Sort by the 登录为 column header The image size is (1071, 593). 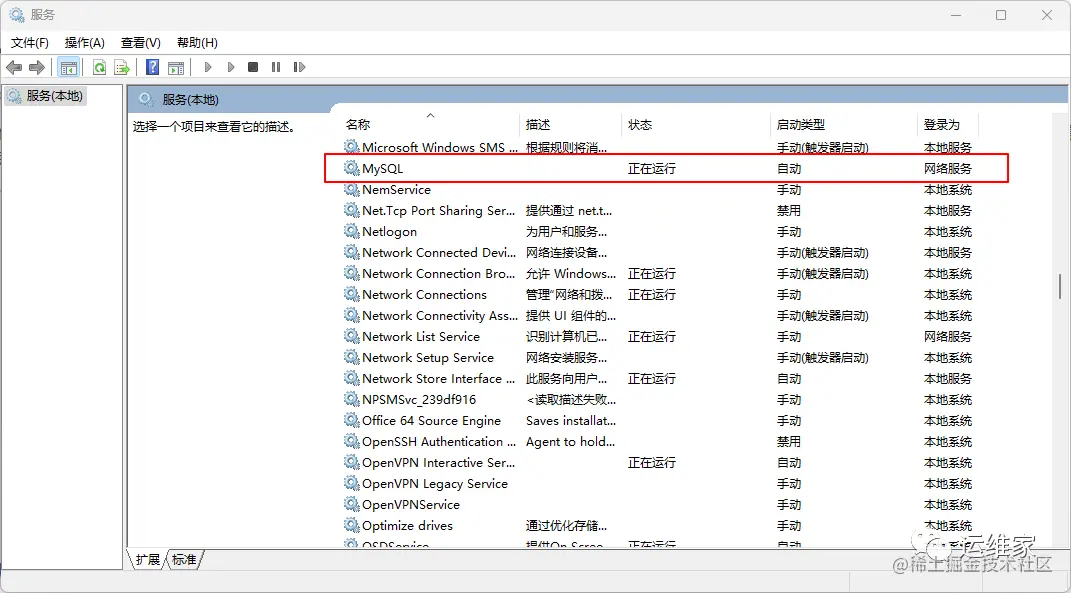point(942,124)
